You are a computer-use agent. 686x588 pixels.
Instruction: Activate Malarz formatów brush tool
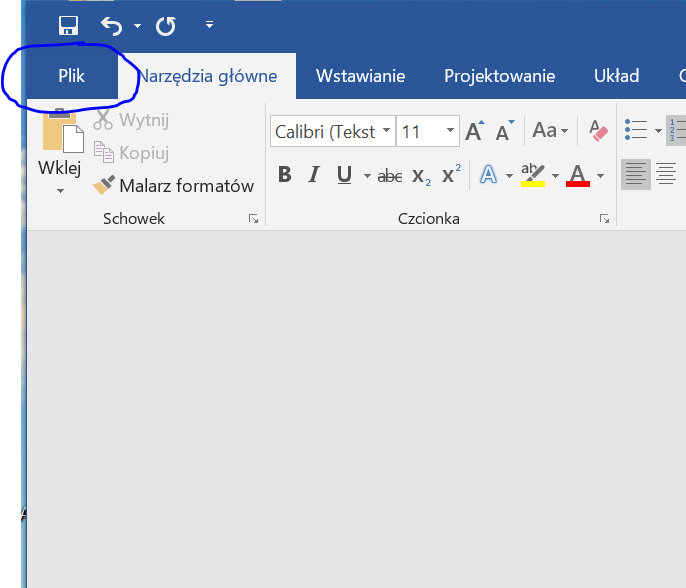tap(173, 186)
